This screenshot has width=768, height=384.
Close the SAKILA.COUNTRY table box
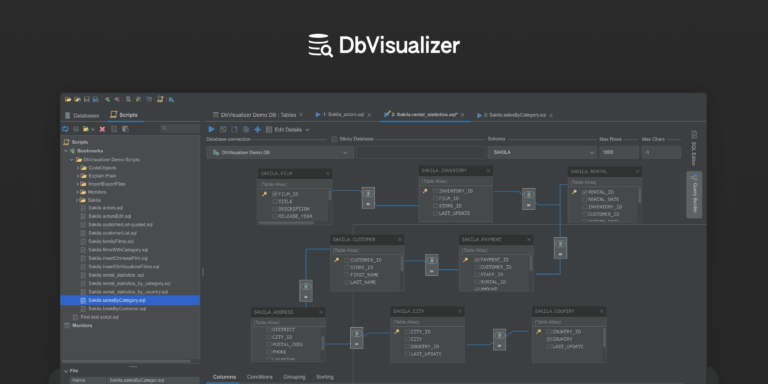601,311
